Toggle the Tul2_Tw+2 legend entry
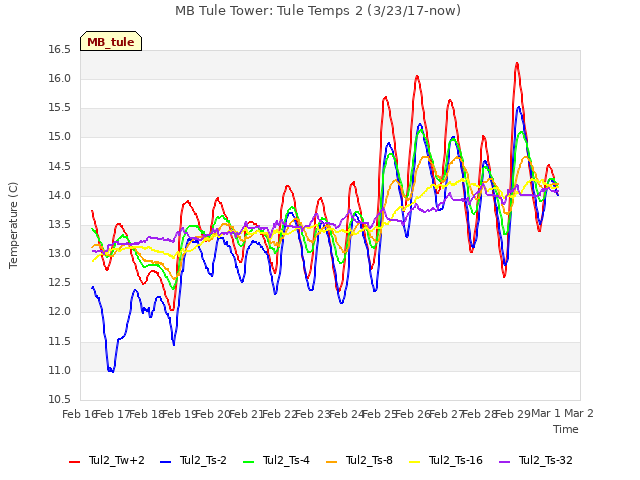 coord(107,460)
